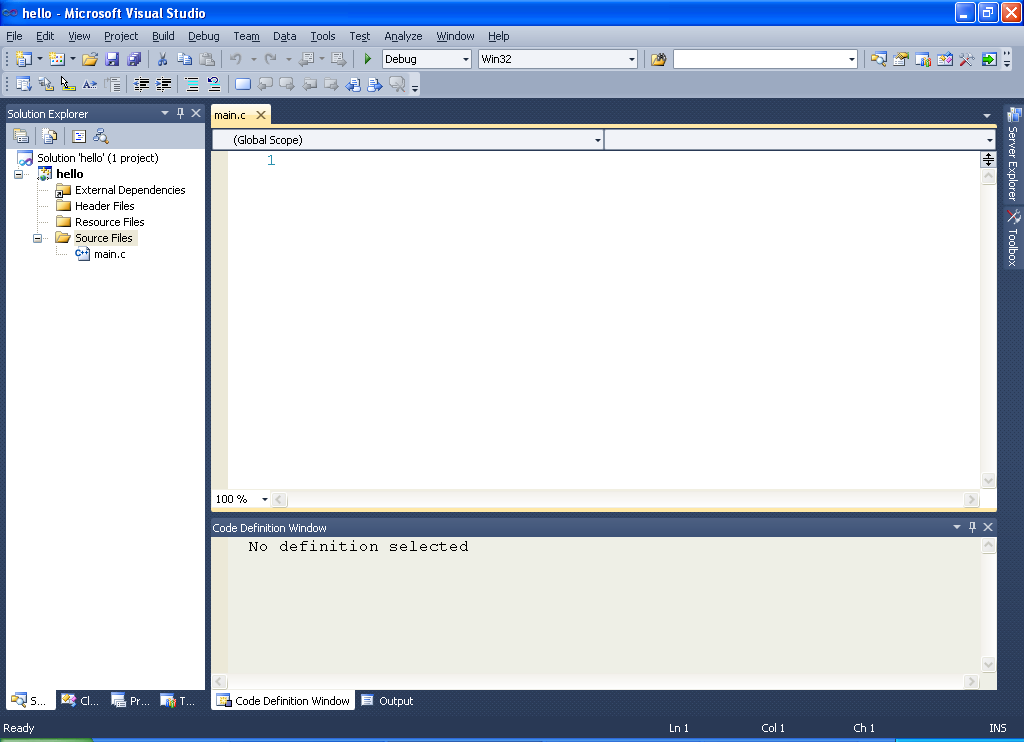Viewport: 1024px width, 742px height.
Task: Click the Navigate Forward icon
Action: tap(338, 59)
